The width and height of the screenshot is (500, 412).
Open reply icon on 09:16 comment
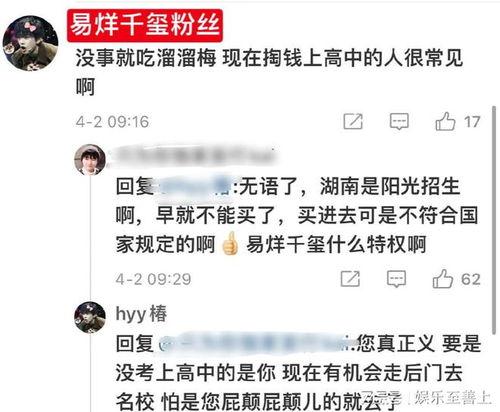[399, 121]
